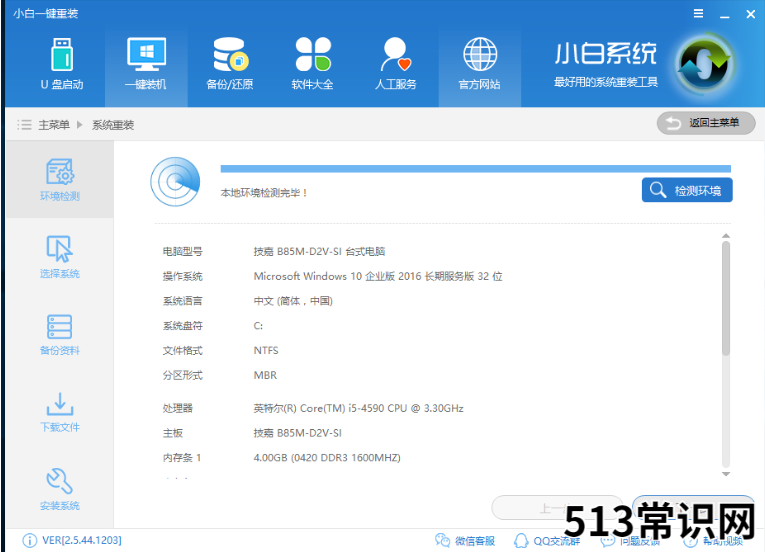765x552 pixels.
Task: Click 电脑型号 label
Action: point(182,251)
